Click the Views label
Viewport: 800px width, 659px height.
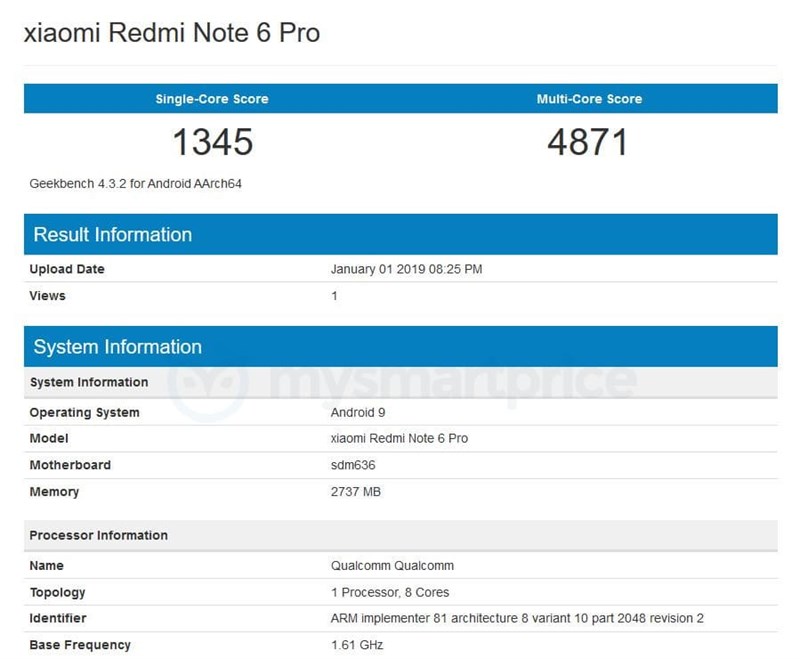[47, 296]
